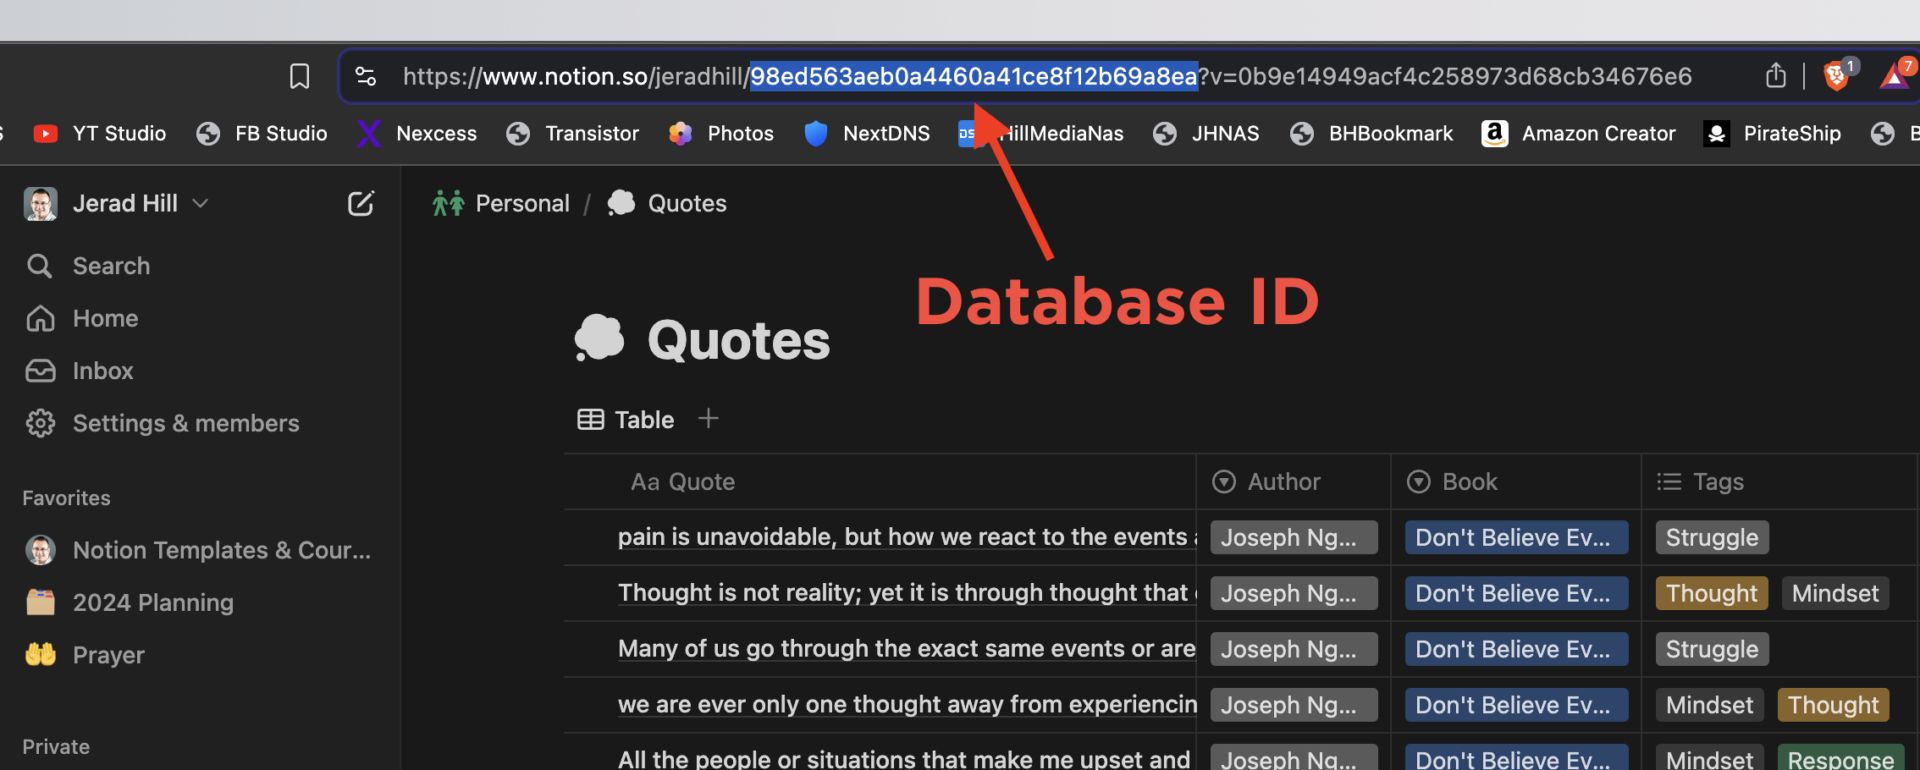Viewport: 1920px width, 770px height.
Task: Open Inbox in sidebar
Action: point(102,371)
